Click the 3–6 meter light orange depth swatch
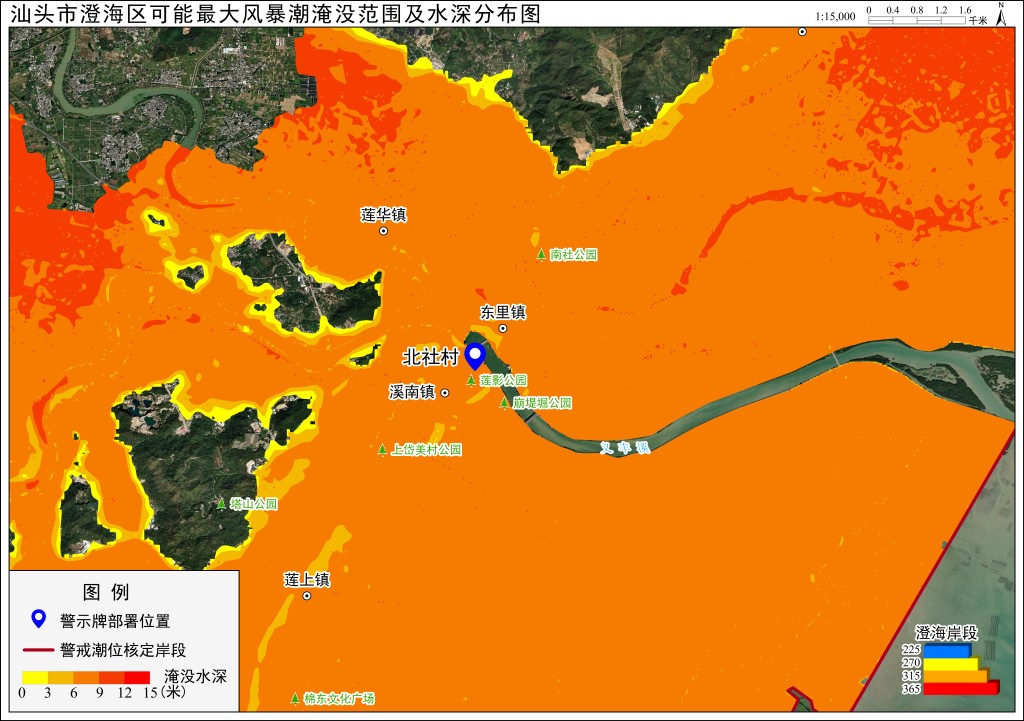1024x721 pixels. tap(60, 678)
